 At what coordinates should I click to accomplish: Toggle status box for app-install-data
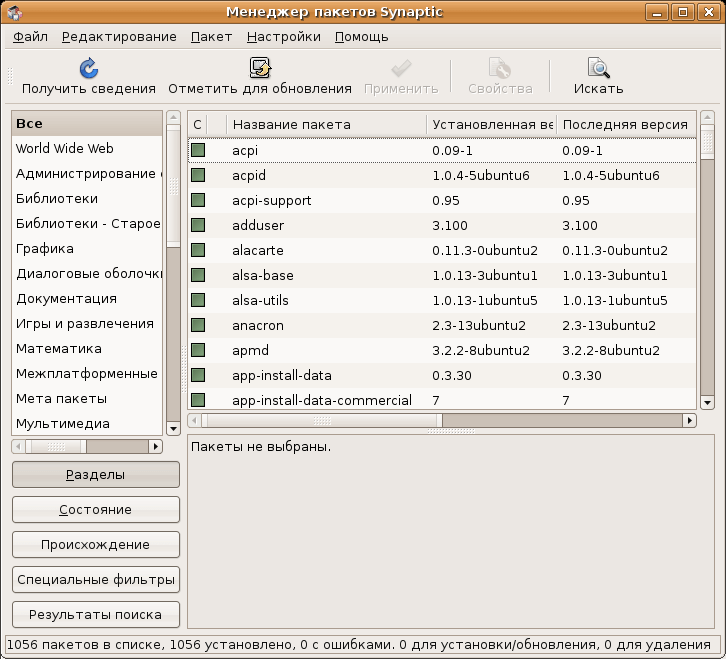[198, 375]
